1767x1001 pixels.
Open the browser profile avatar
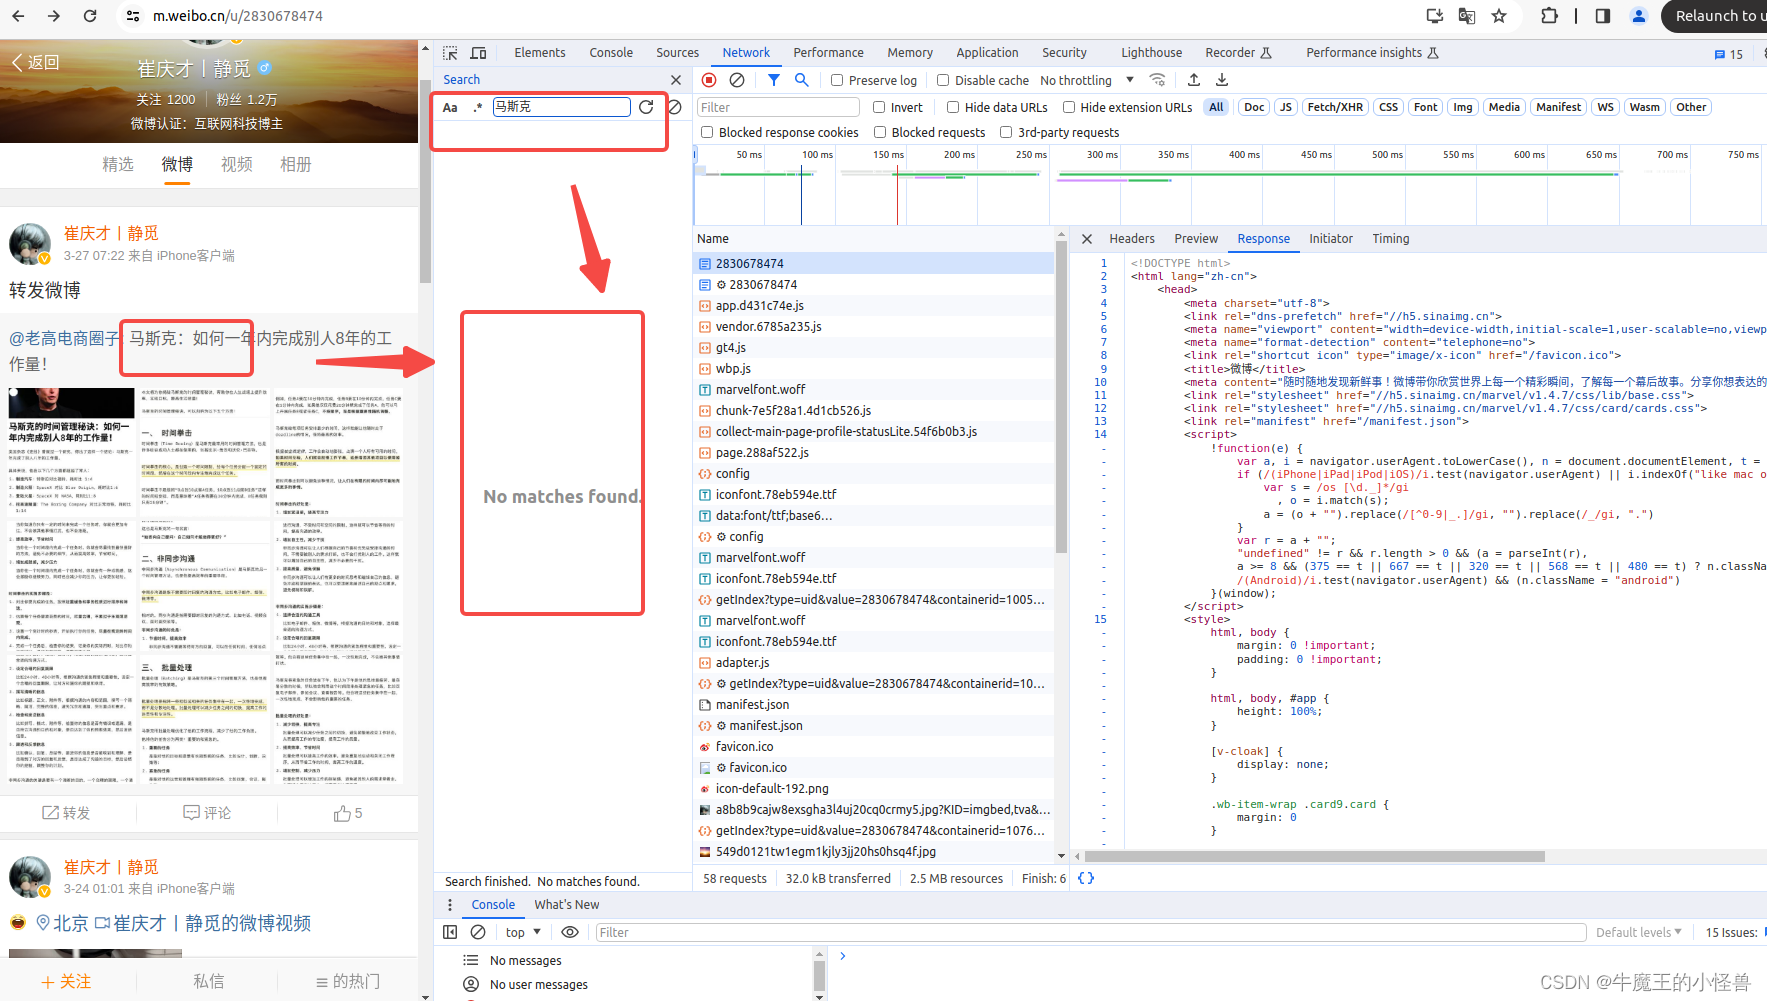[1639, 16]
